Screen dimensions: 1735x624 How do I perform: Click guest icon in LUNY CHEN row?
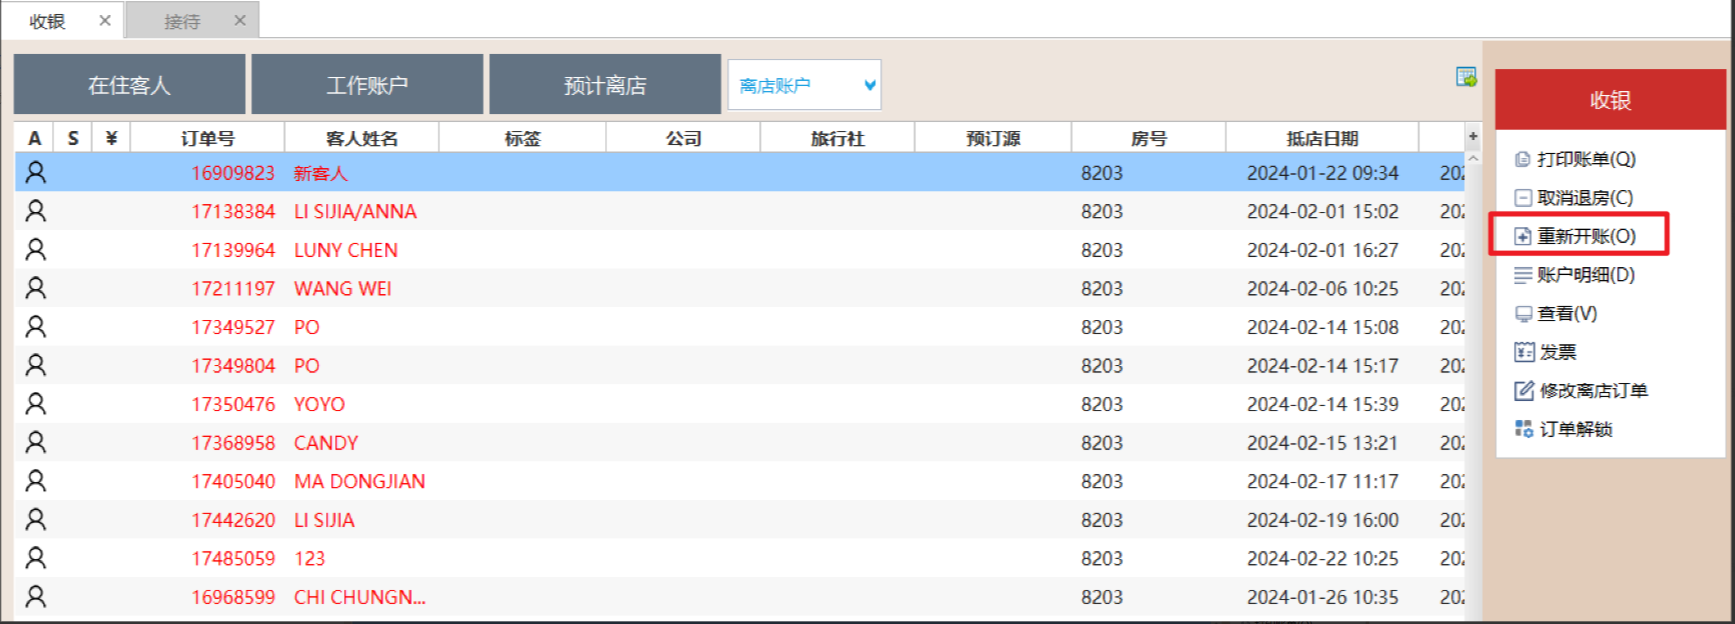pos(35,250)
